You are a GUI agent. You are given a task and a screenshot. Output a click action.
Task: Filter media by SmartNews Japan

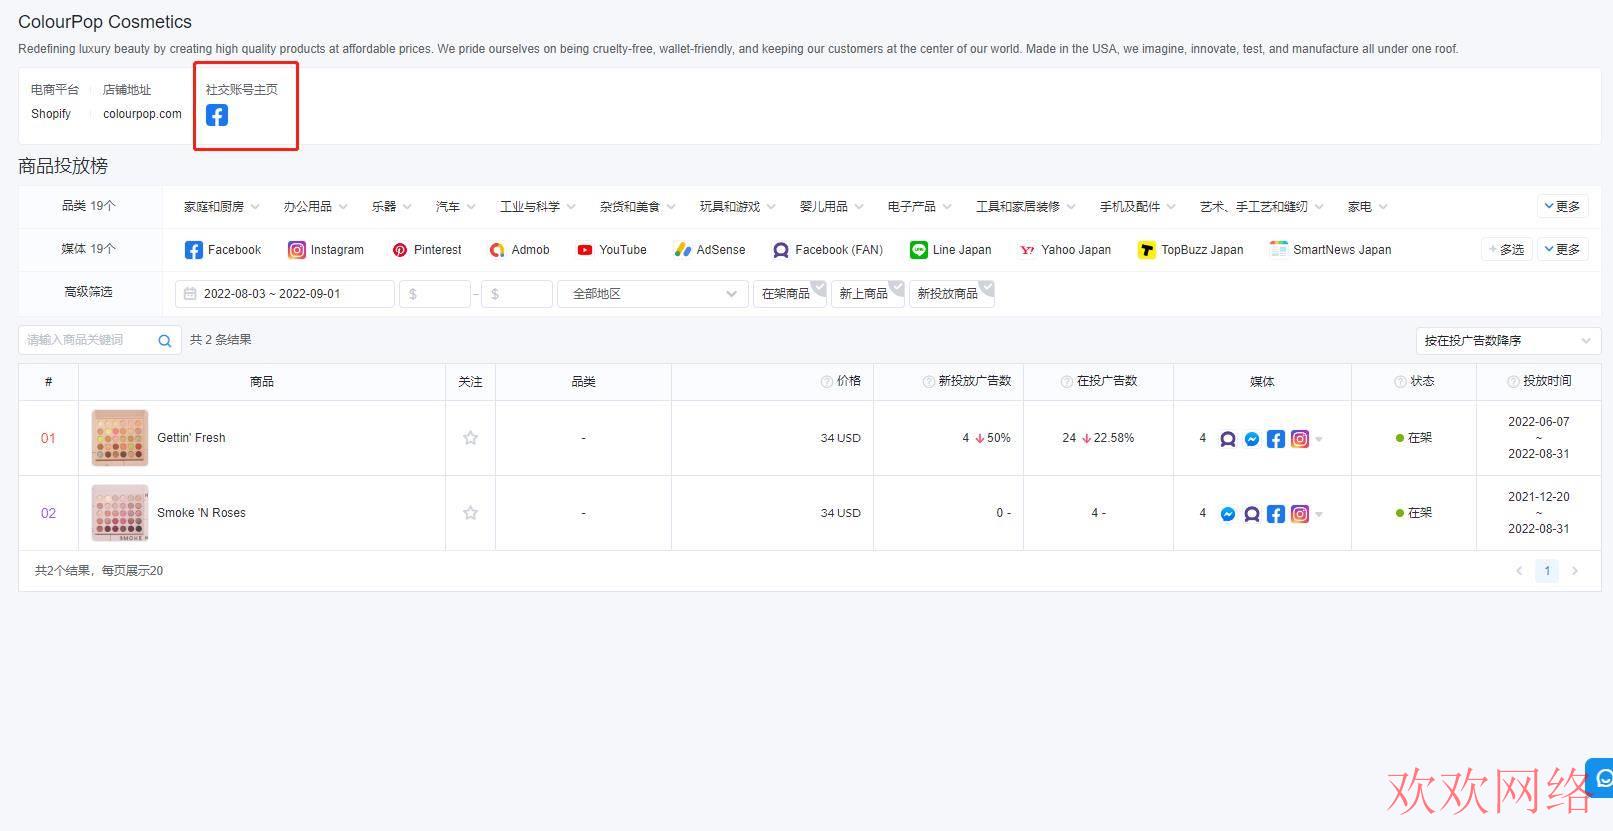(1330, 250)
